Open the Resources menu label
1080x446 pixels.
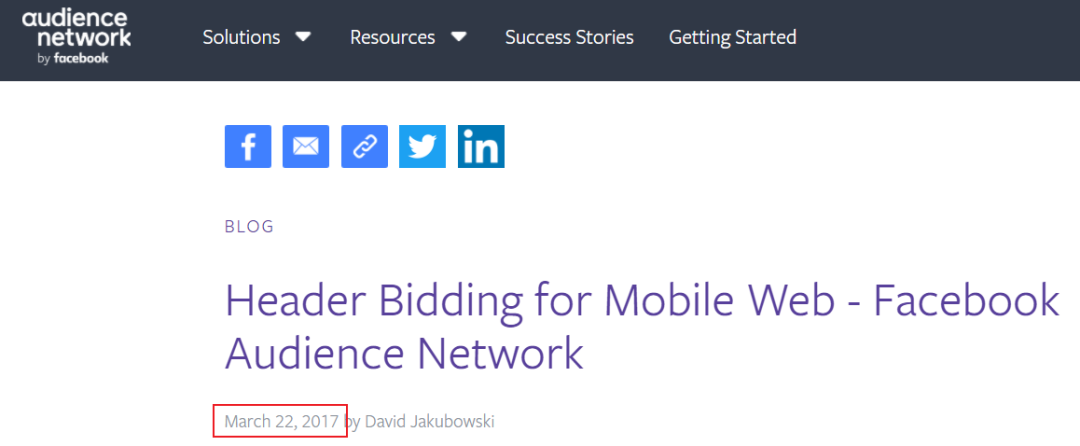click(x=392, y=37)
